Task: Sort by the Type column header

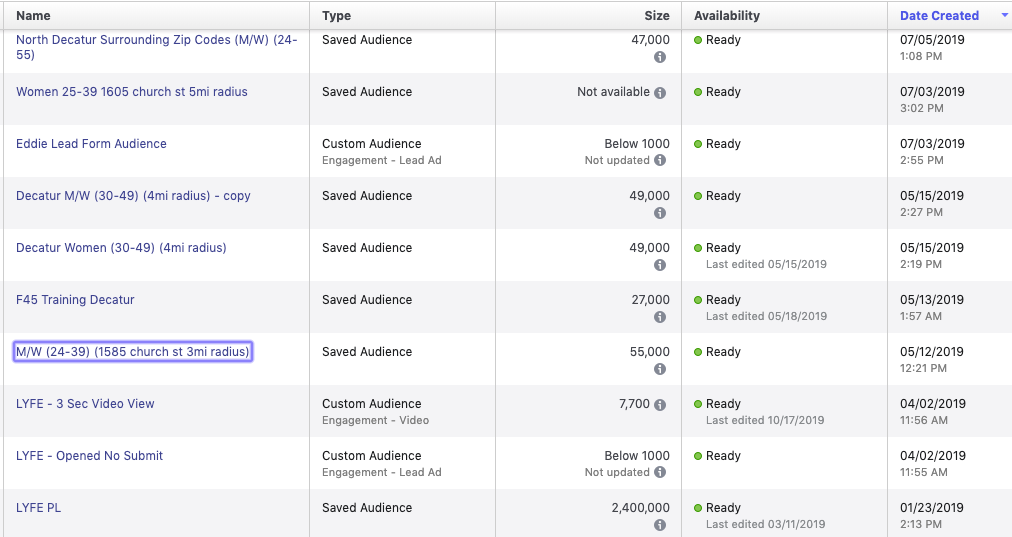Action: point(336,16)
